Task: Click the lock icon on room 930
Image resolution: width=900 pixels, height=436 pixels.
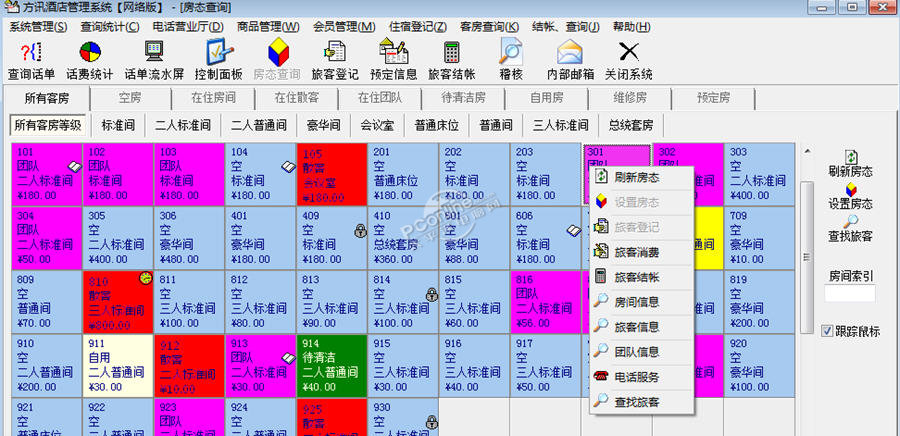Action: tap(432, 423)
